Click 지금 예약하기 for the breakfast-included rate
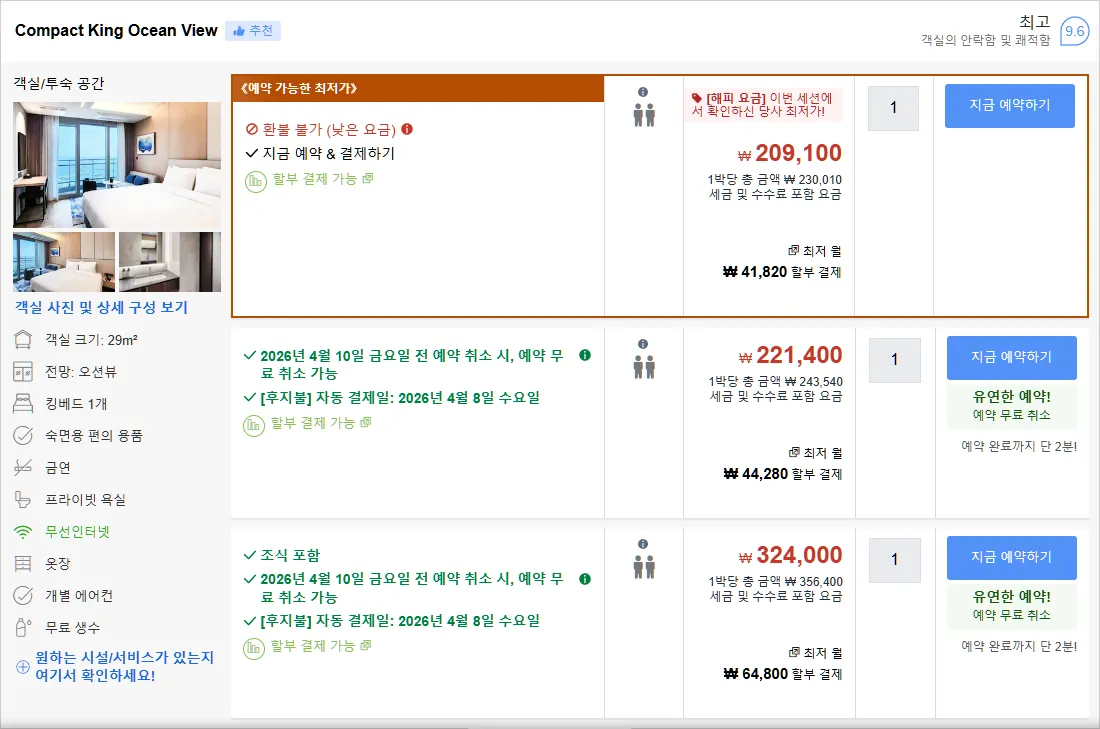This screenshot has height=729, width=1100. pyautogui.click(x=1012, y=558)
